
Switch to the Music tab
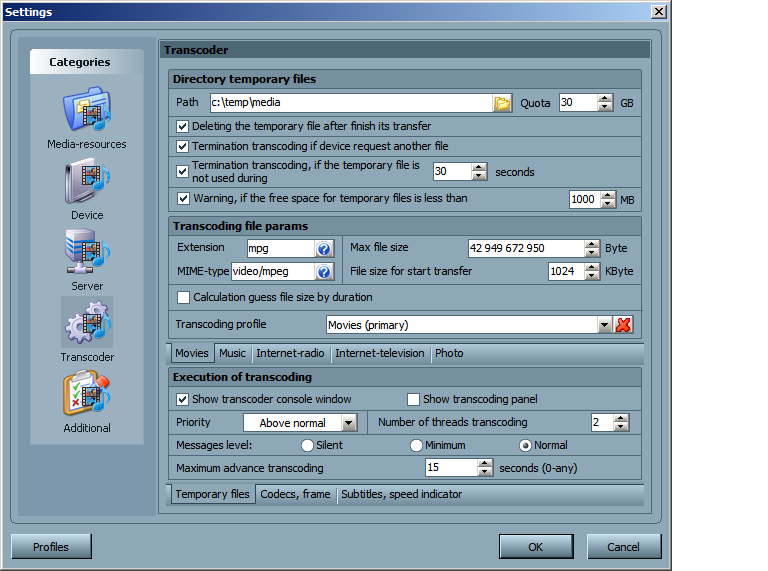click(232, 353)
